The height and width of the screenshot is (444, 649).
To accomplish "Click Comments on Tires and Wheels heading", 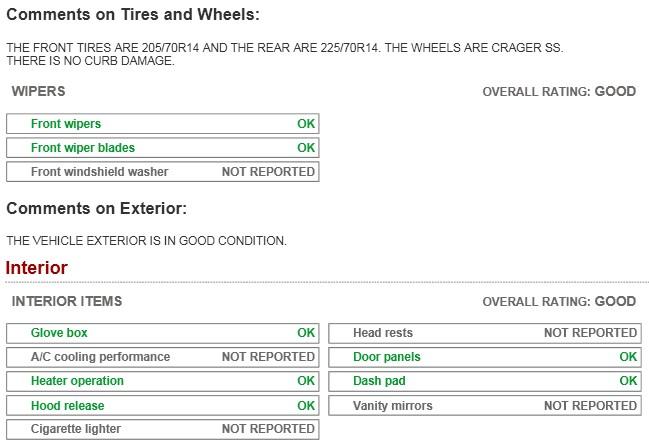I will [133, 14].
